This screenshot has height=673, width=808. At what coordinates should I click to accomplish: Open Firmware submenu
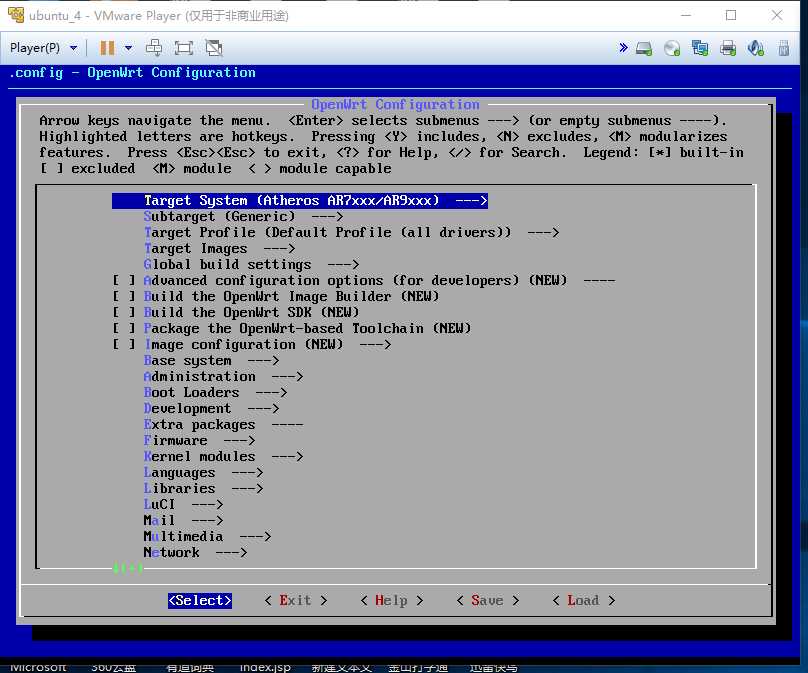coord(199,440)
